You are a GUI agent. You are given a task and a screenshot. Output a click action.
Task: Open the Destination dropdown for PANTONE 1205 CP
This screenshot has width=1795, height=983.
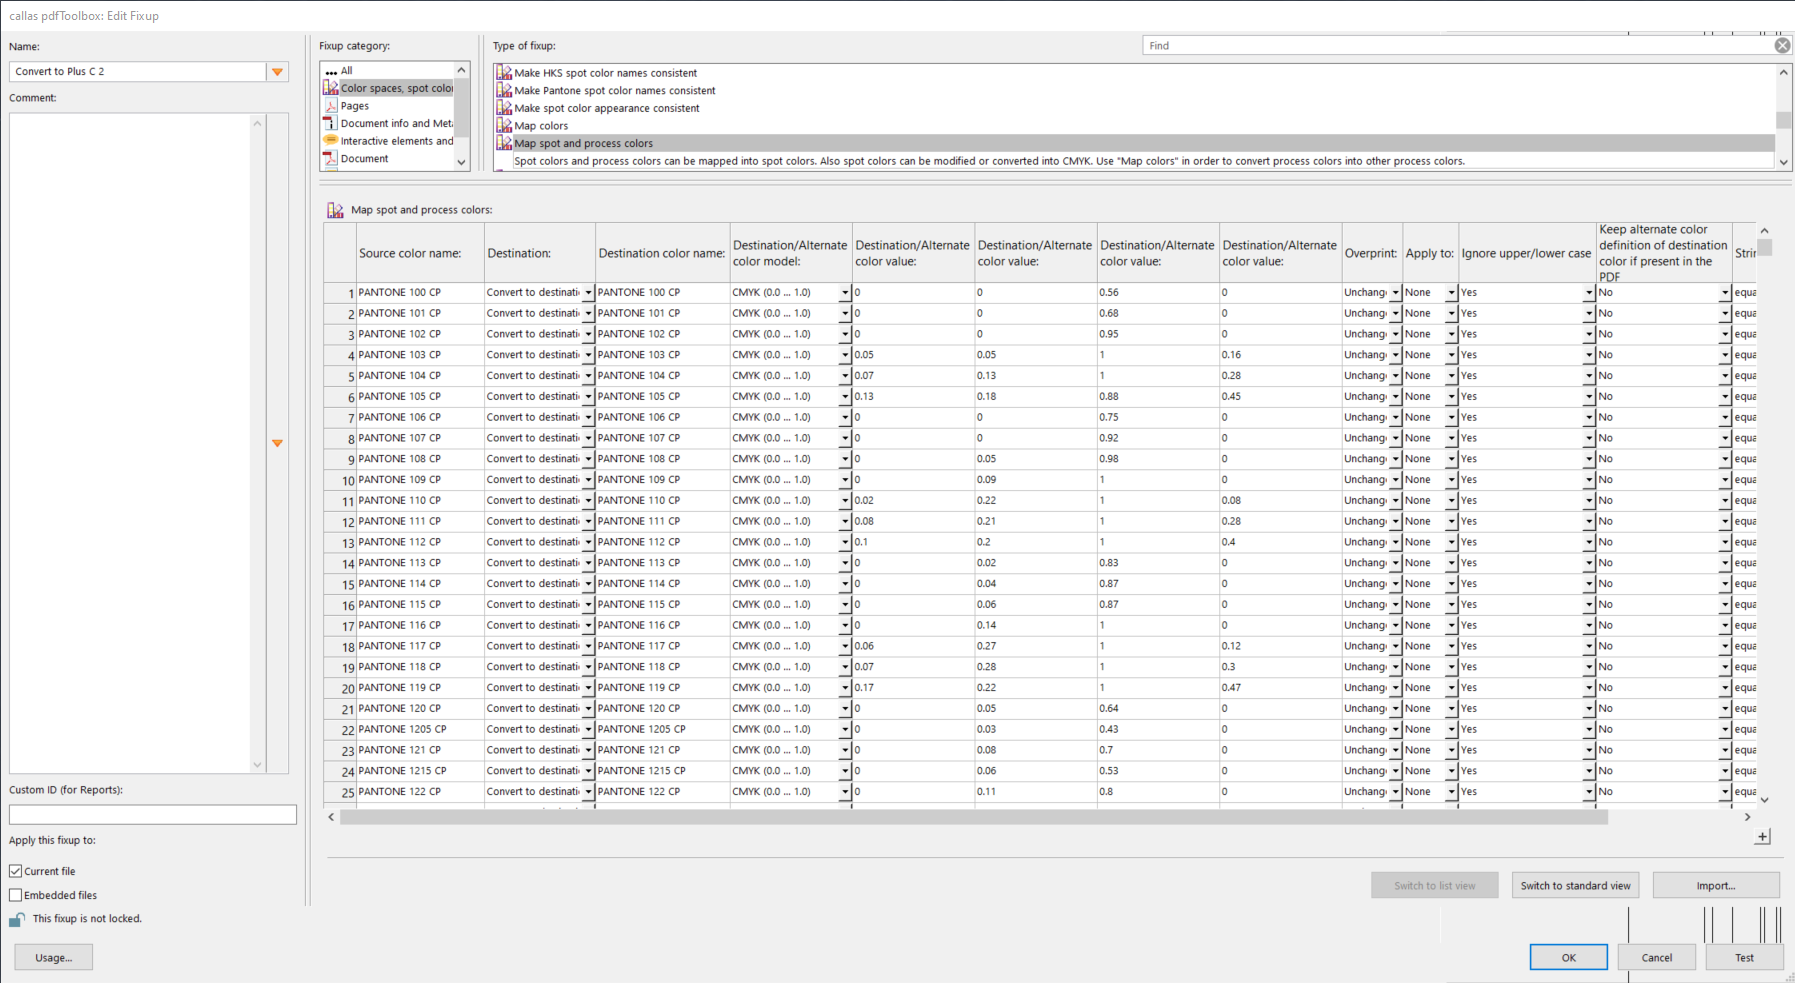[x=588, y=730]
